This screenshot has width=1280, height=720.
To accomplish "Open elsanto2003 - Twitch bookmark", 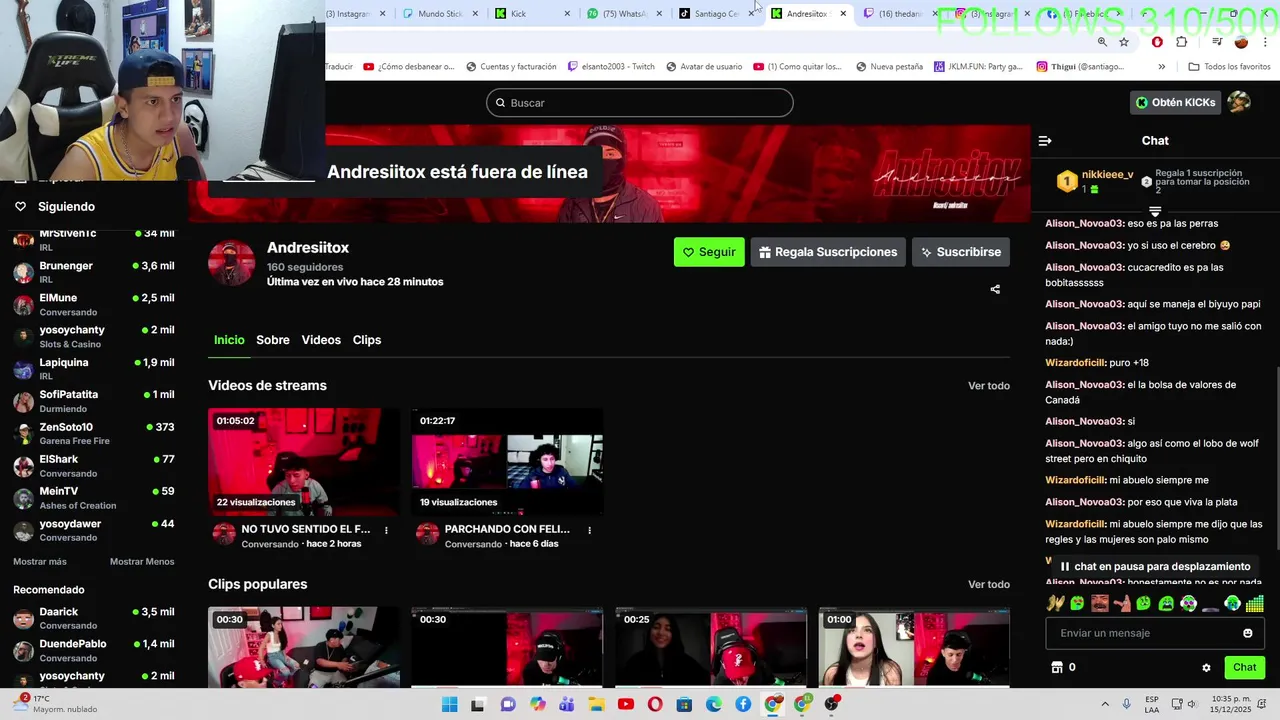I will click(611, 67).
